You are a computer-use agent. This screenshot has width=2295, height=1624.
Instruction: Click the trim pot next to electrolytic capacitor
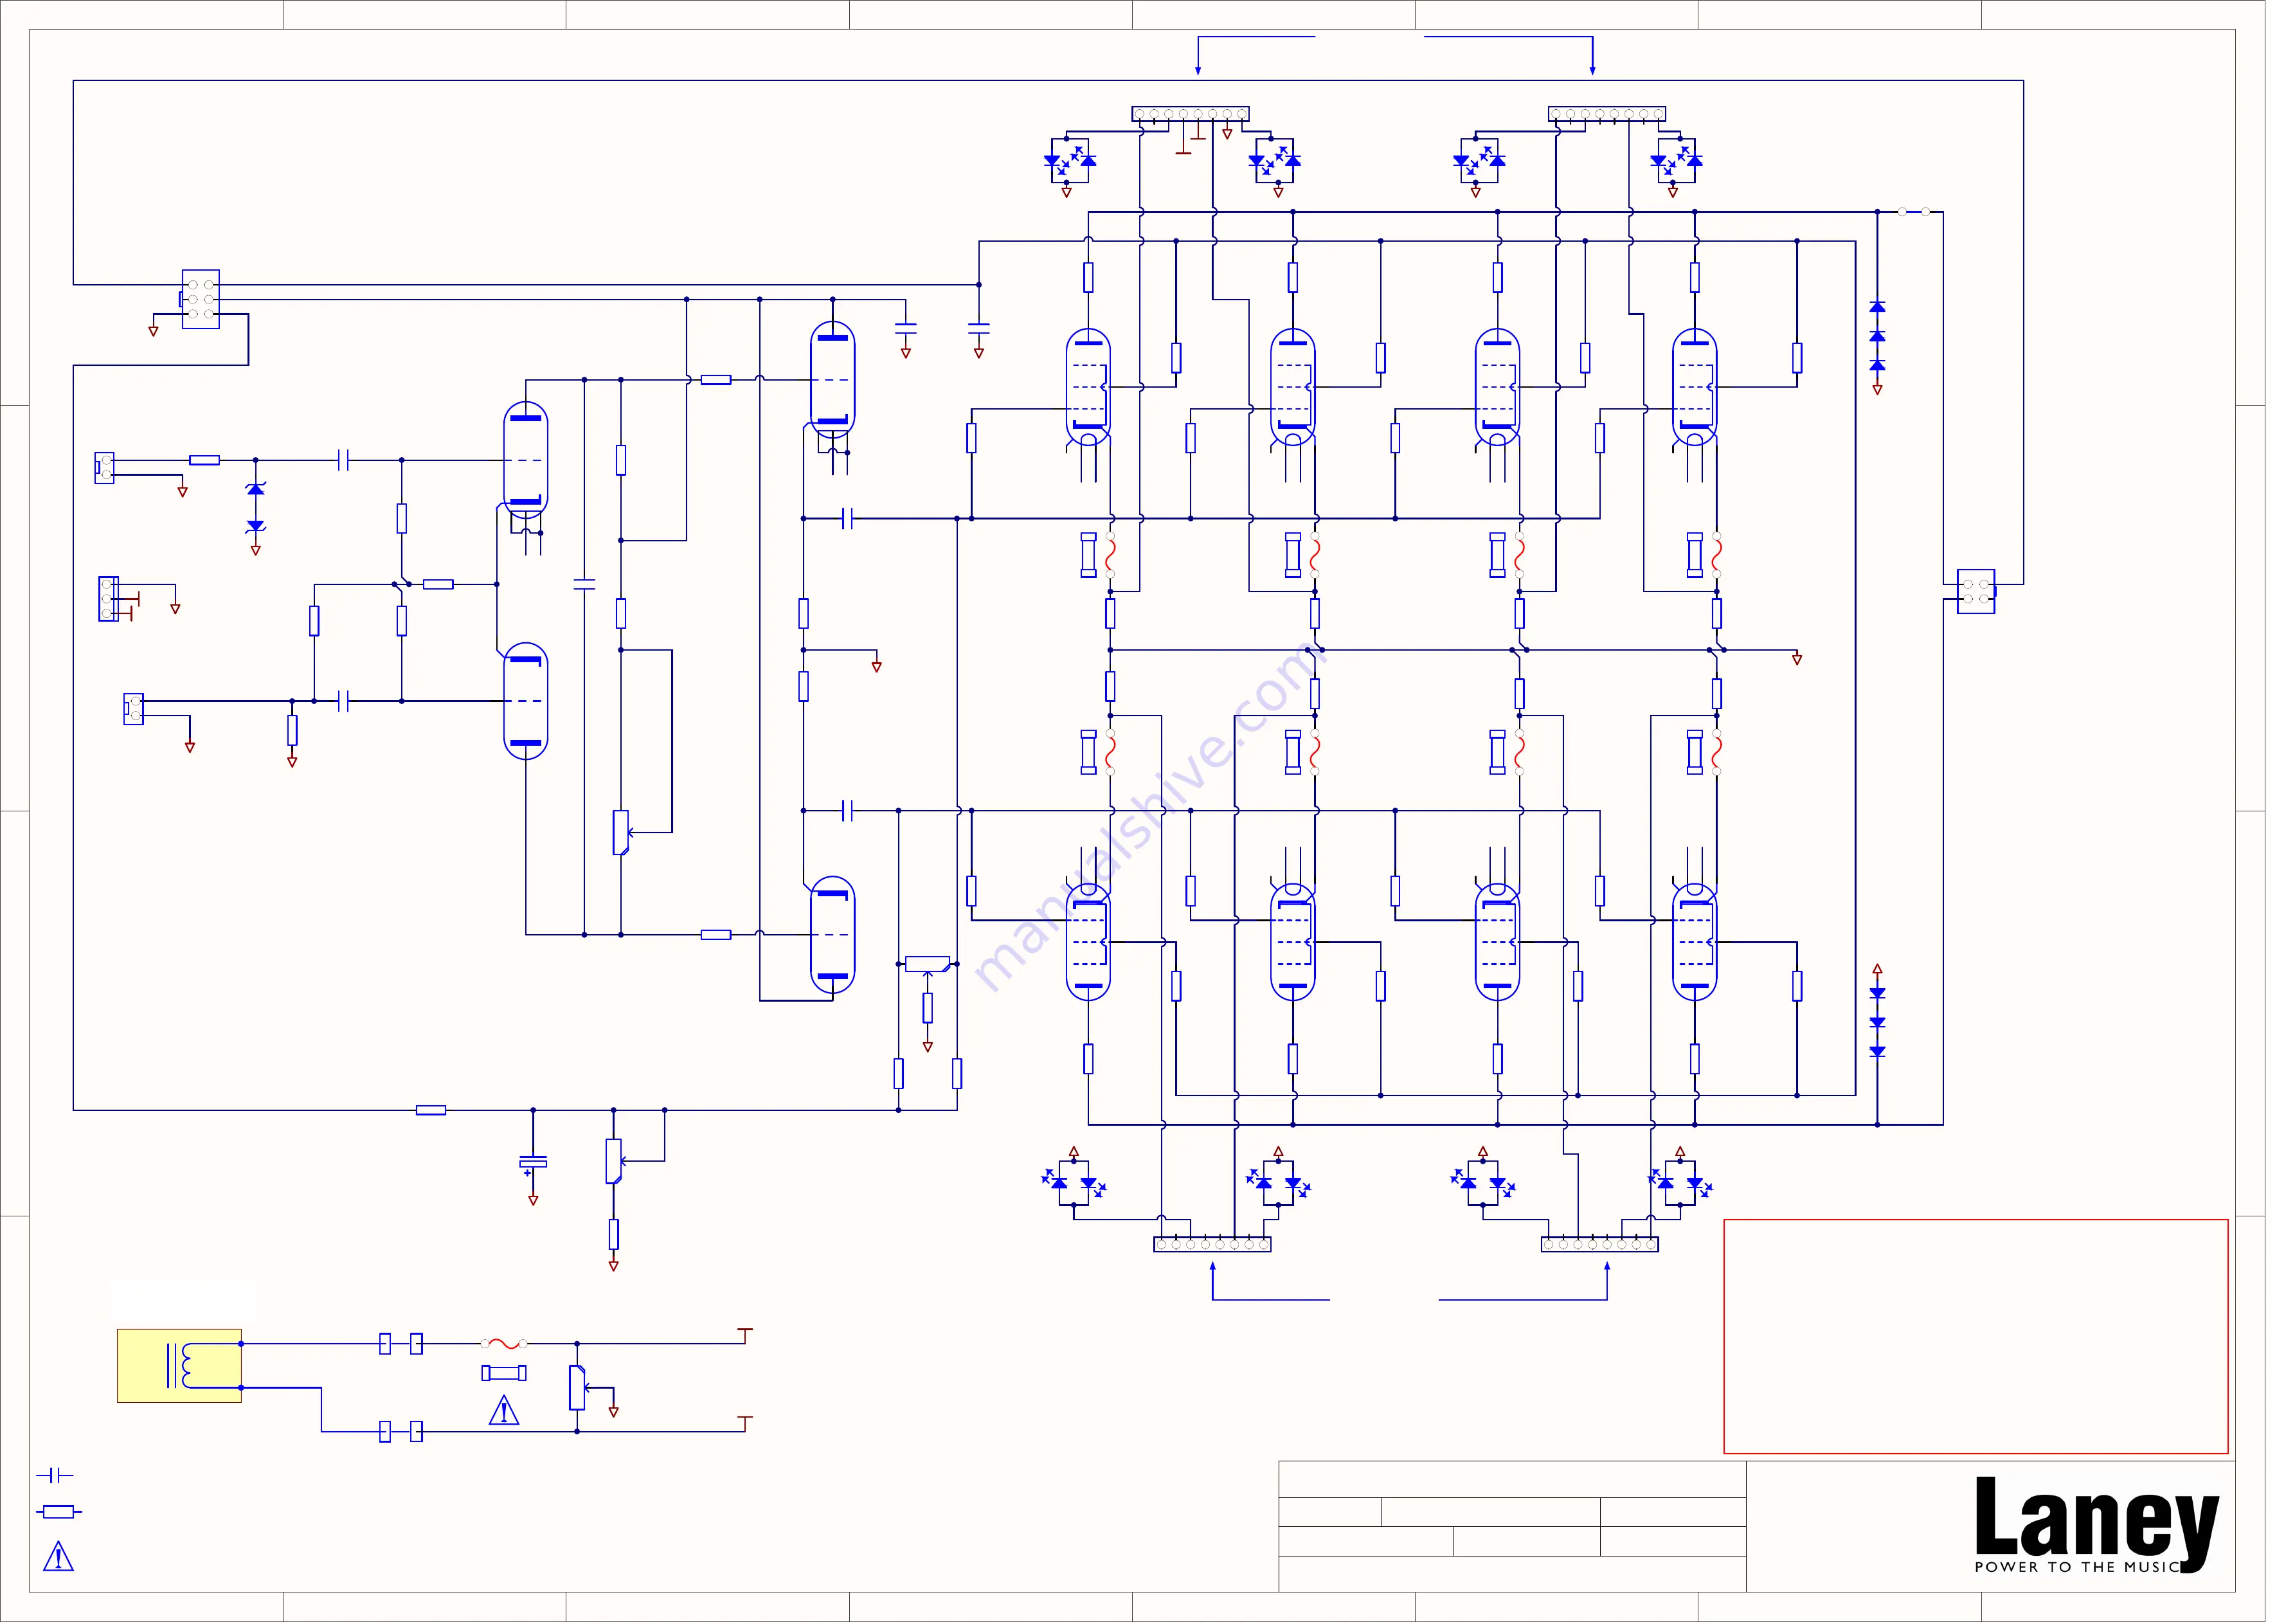pos(613,1161)
